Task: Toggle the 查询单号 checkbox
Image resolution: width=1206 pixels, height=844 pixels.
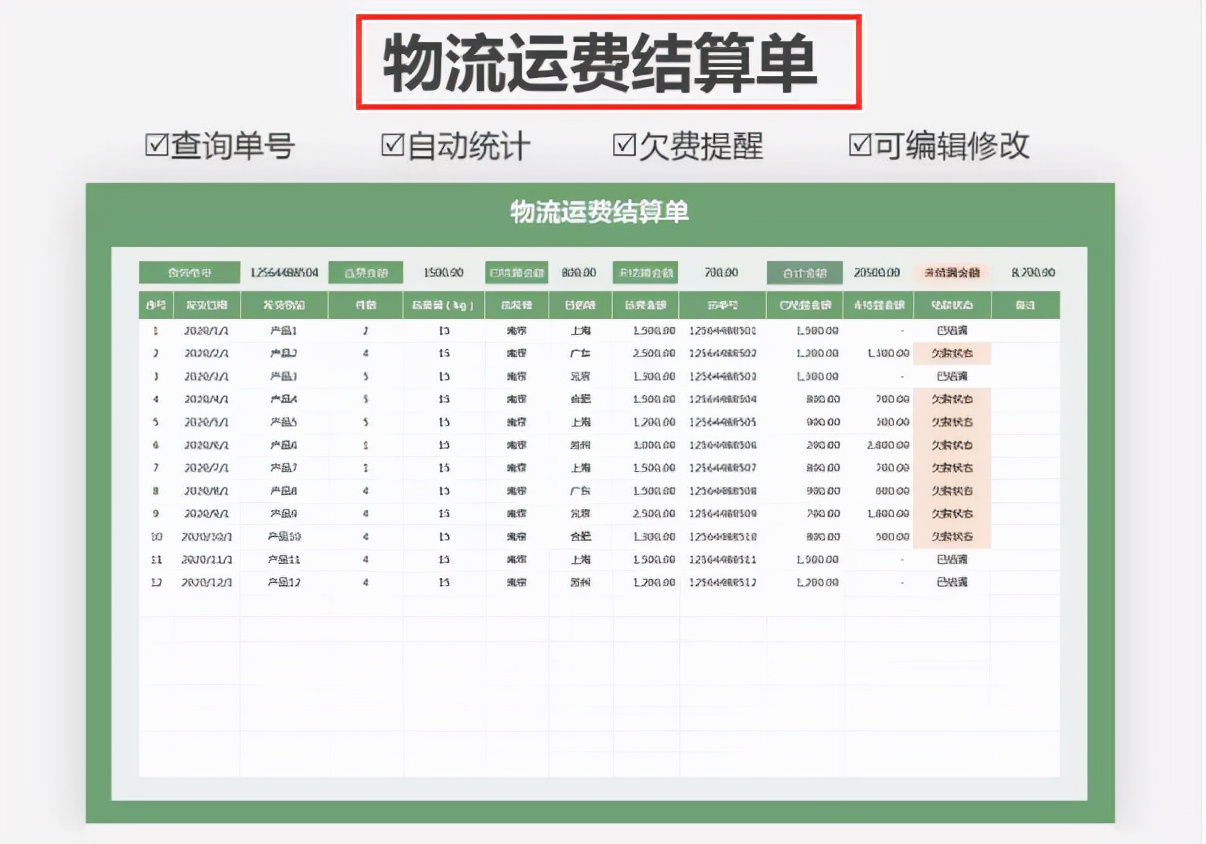Action: [x=154, y=145]
